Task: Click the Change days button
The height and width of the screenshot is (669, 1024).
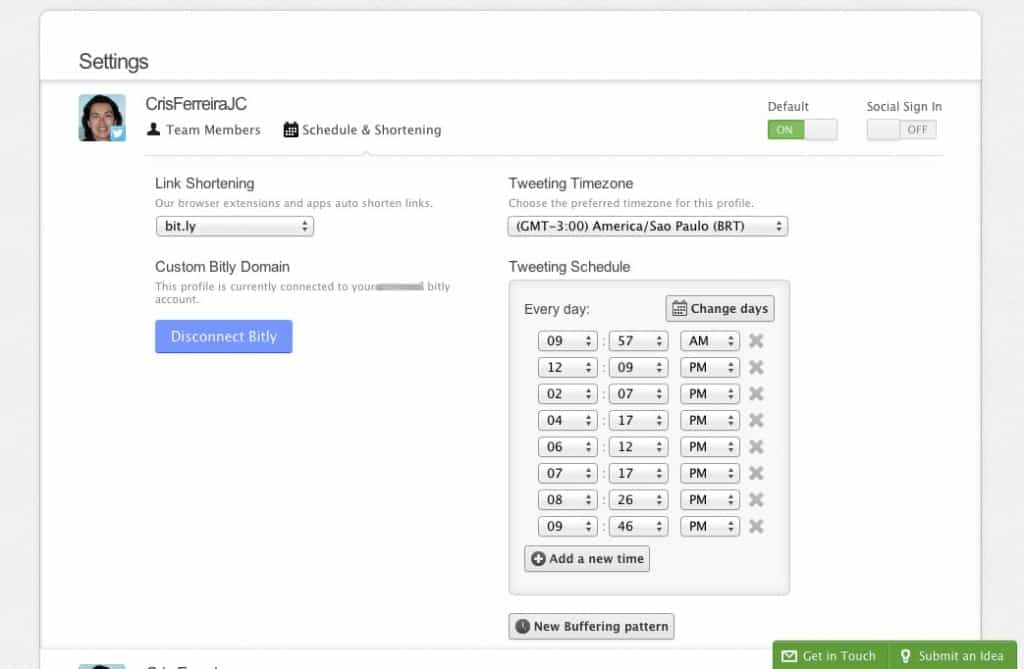Action: pos(720,308)
